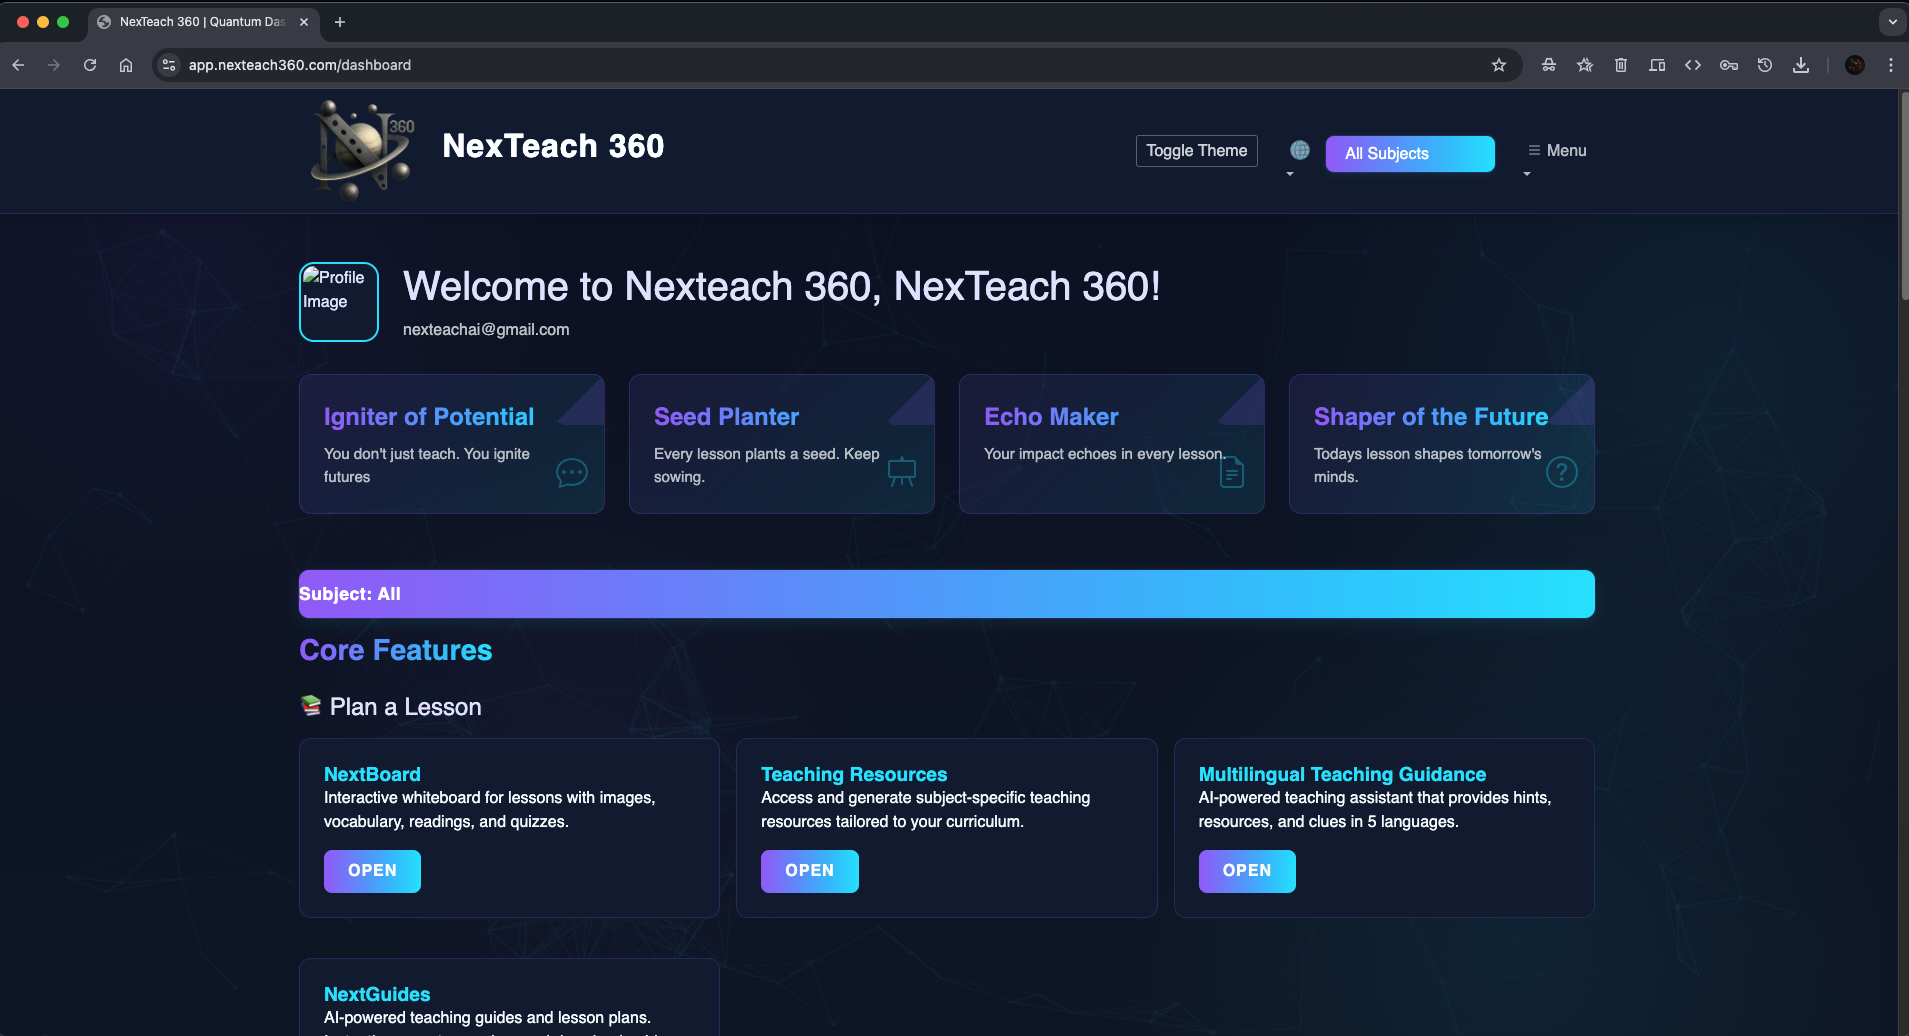Open Chrome three-dot menu
Image resolution: width=1909 pixels, height=1036 pixels.
tap(1890, 65)
